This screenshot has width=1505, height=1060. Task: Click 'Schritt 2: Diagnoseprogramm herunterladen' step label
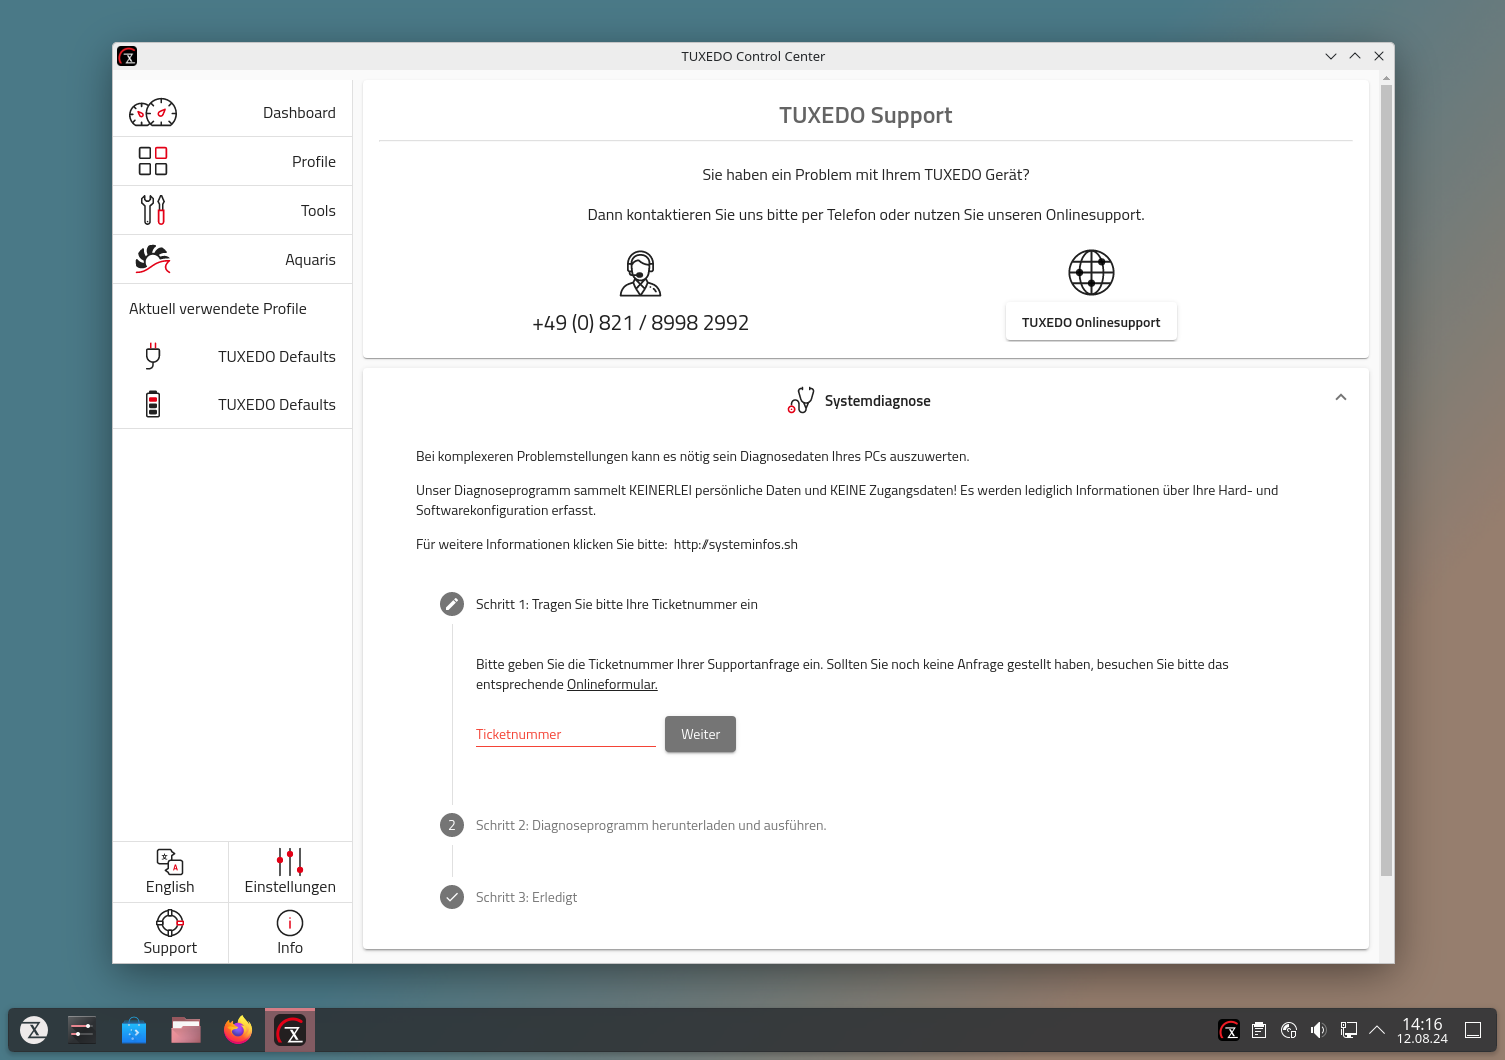651,826
